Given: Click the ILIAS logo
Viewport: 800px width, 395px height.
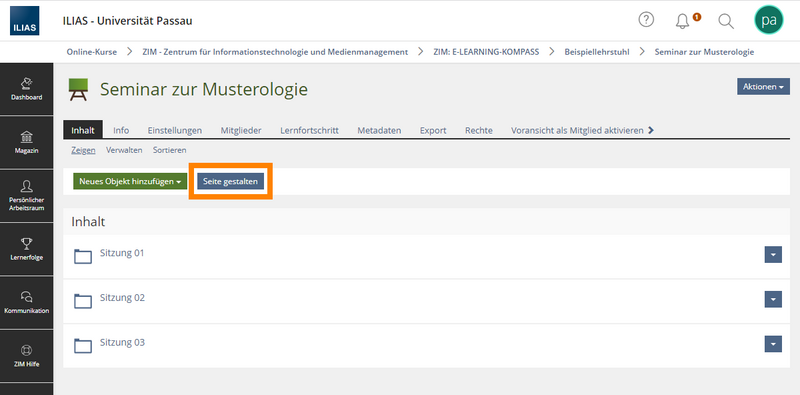Looking at the screenshot, I should 24,21.
